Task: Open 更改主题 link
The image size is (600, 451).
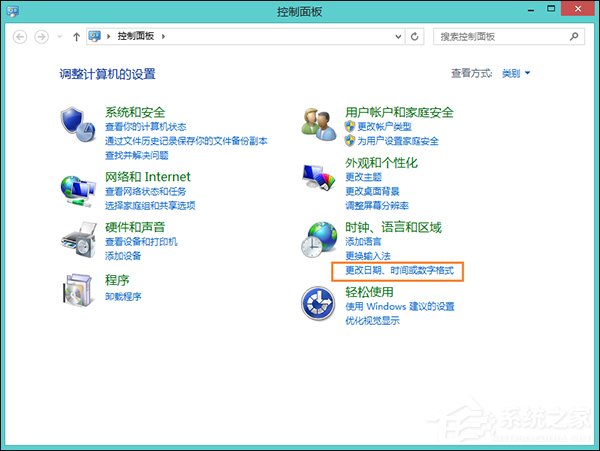Action: point(364,177)
